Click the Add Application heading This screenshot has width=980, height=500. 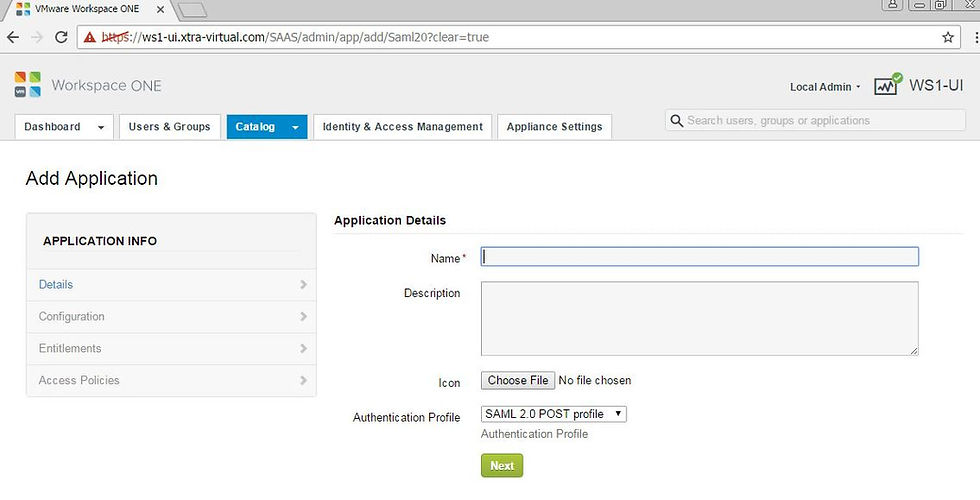click(92, 179)
